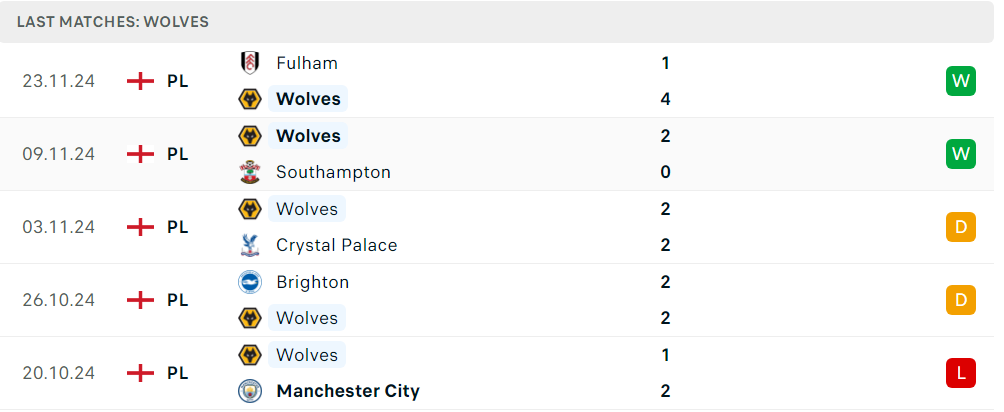This screenshot has width=1004, height=412.
Task: Click England flag on the 23.11.24 row
Action: tap(141, 81)
